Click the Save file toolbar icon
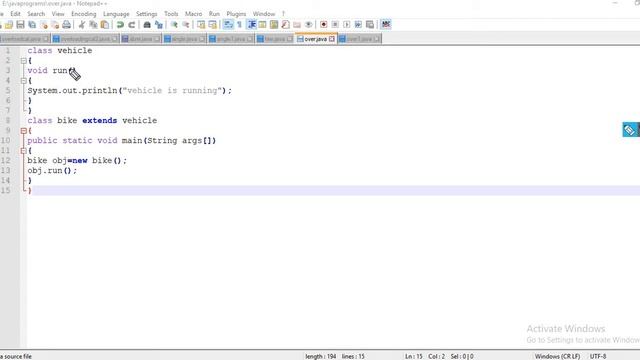This screenshot has height=360, width=640. (x=20, y=25)
